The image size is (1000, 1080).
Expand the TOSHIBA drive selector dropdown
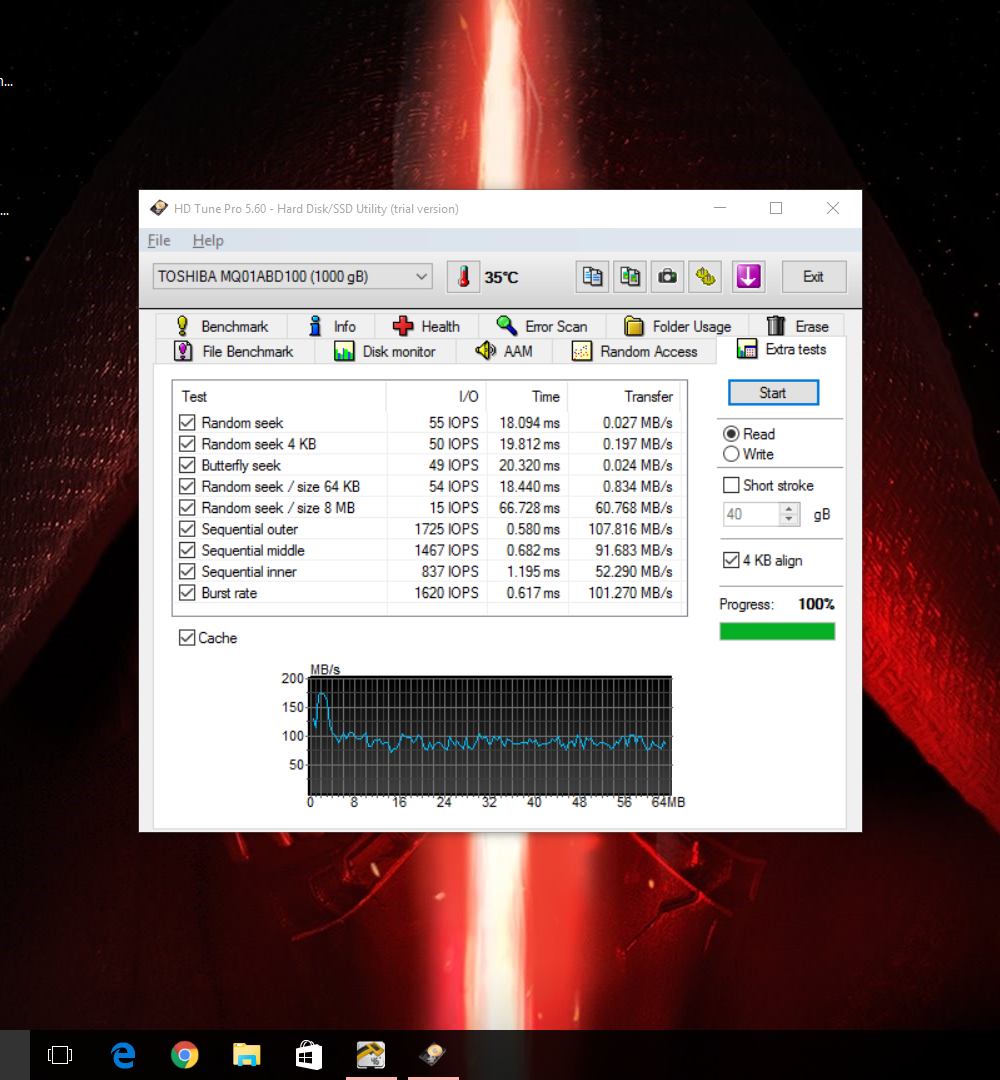point(293,276)
